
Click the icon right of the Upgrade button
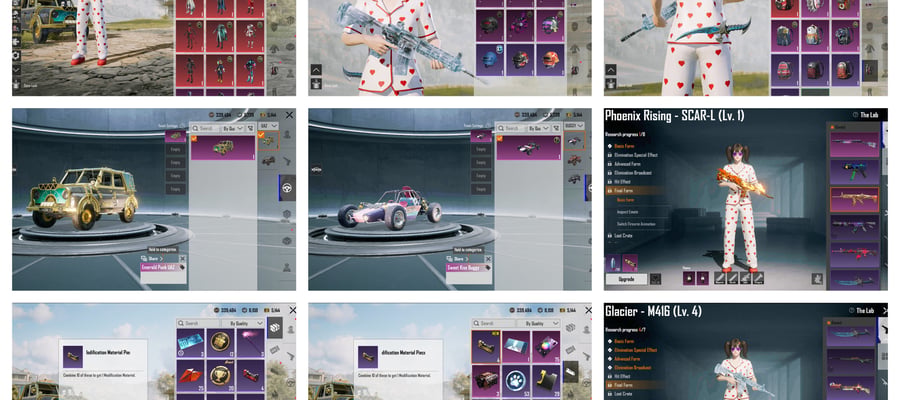click(655, 278)
